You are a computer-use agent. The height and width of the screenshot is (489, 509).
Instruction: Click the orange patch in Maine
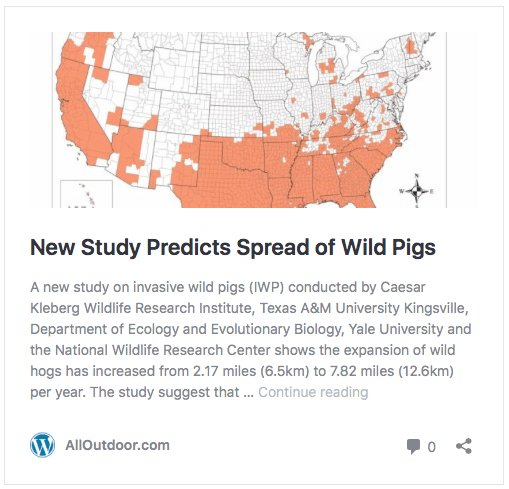point(411,46)
